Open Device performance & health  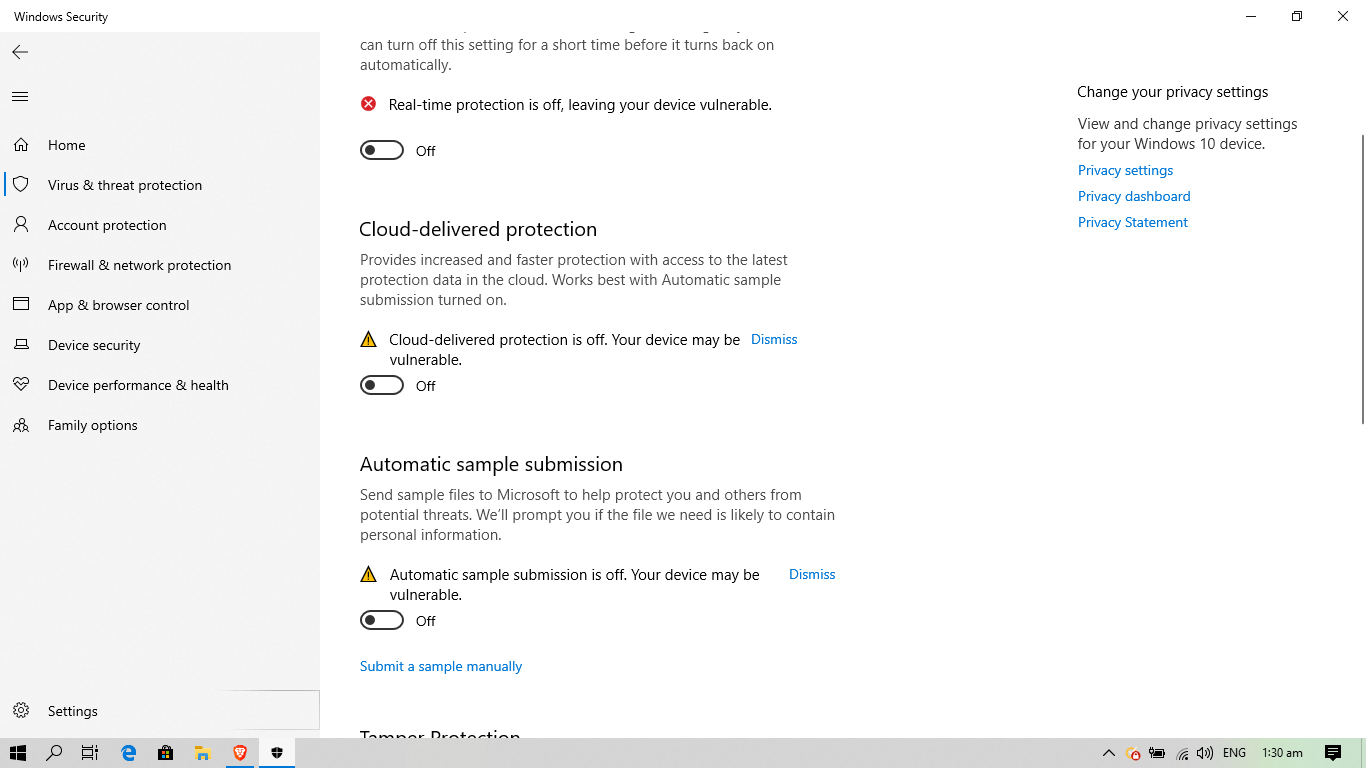click(x=160, y=385)
